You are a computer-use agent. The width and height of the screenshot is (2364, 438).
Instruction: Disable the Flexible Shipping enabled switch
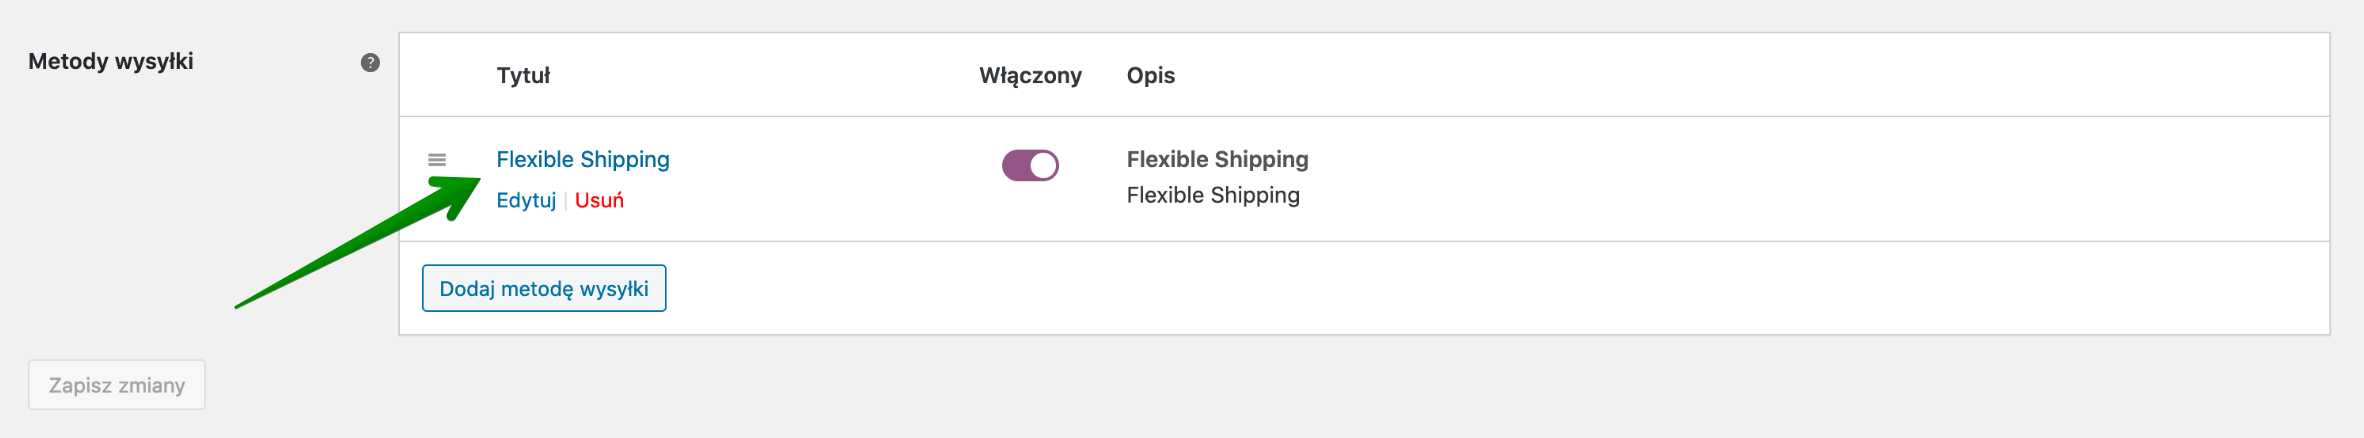pos(1030,165)
